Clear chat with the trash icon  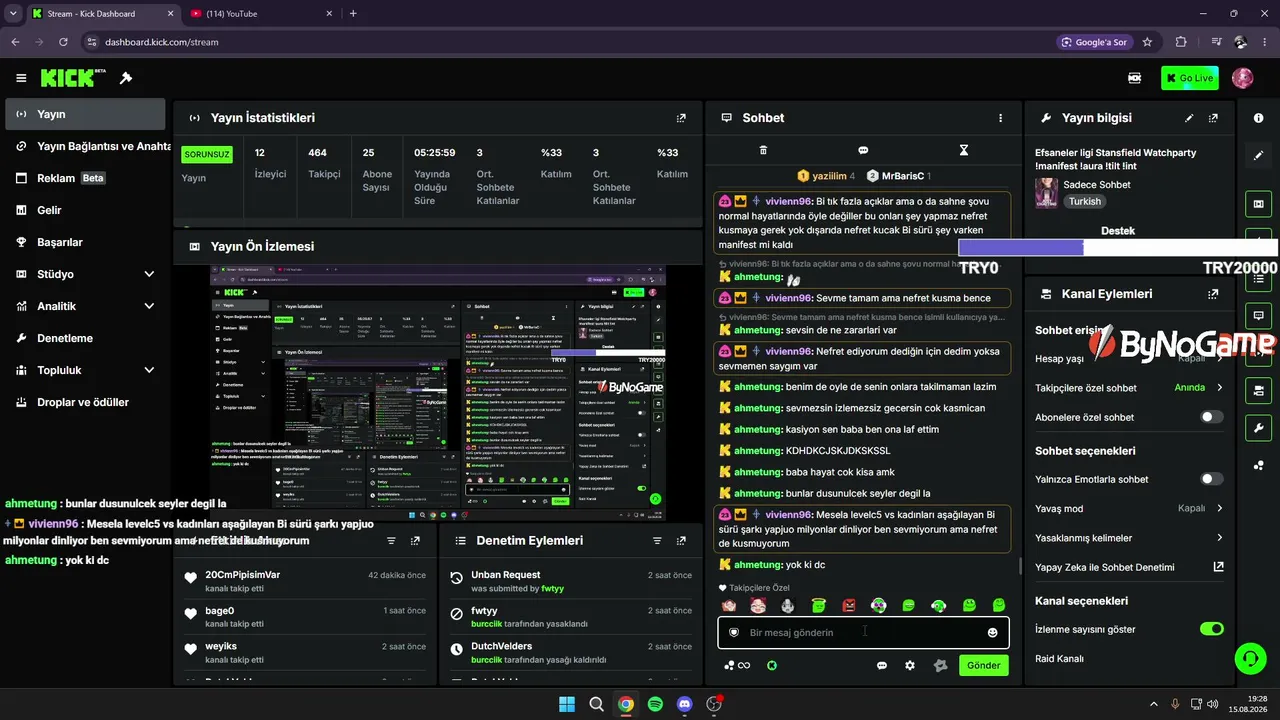click(x=763, y=150)
